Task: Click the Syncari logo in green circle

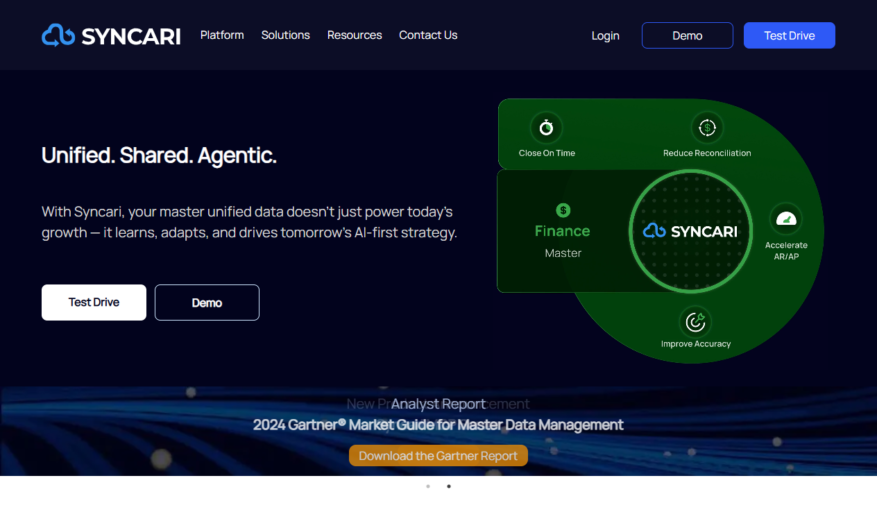Action: point(690,231)
